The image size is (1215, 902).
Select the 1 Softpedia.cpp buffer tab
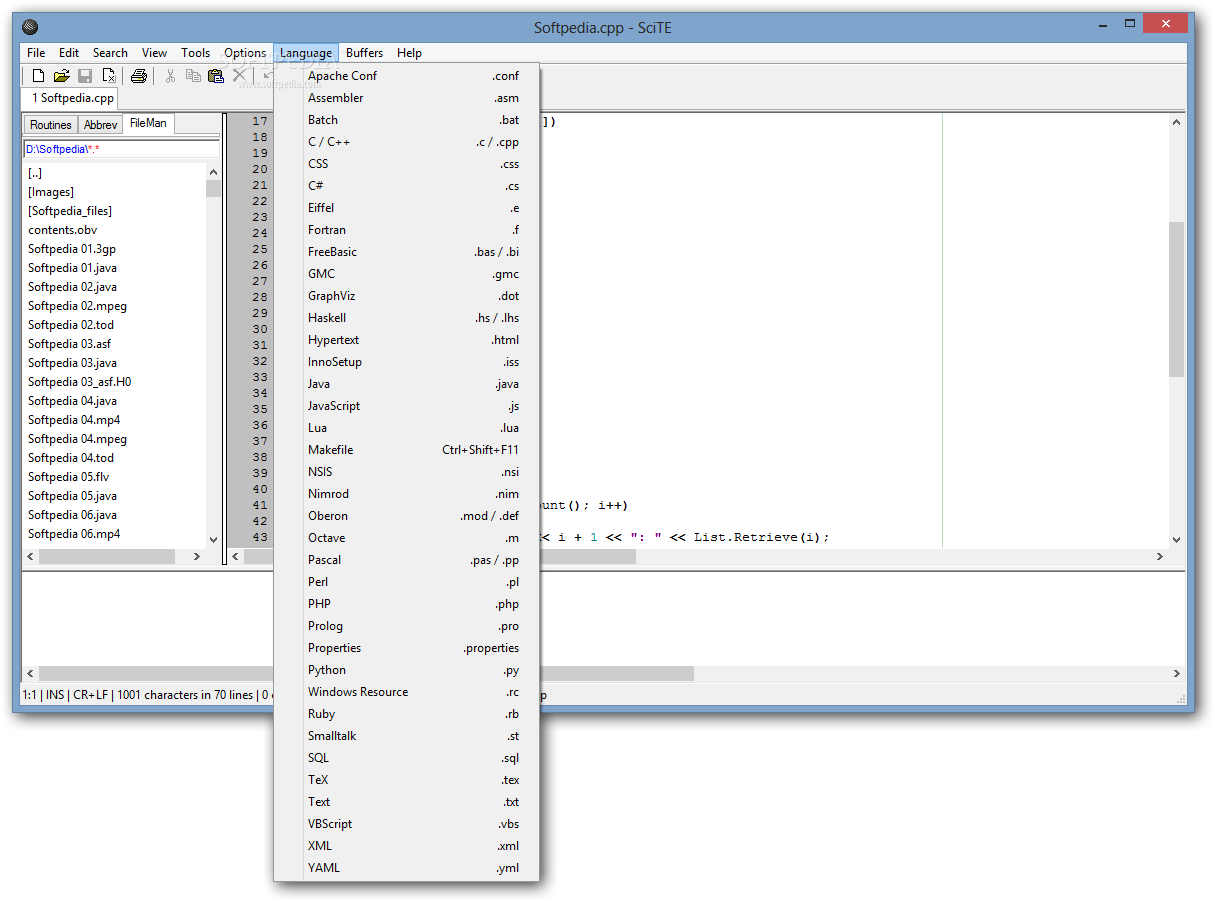[x=69, y=98]
